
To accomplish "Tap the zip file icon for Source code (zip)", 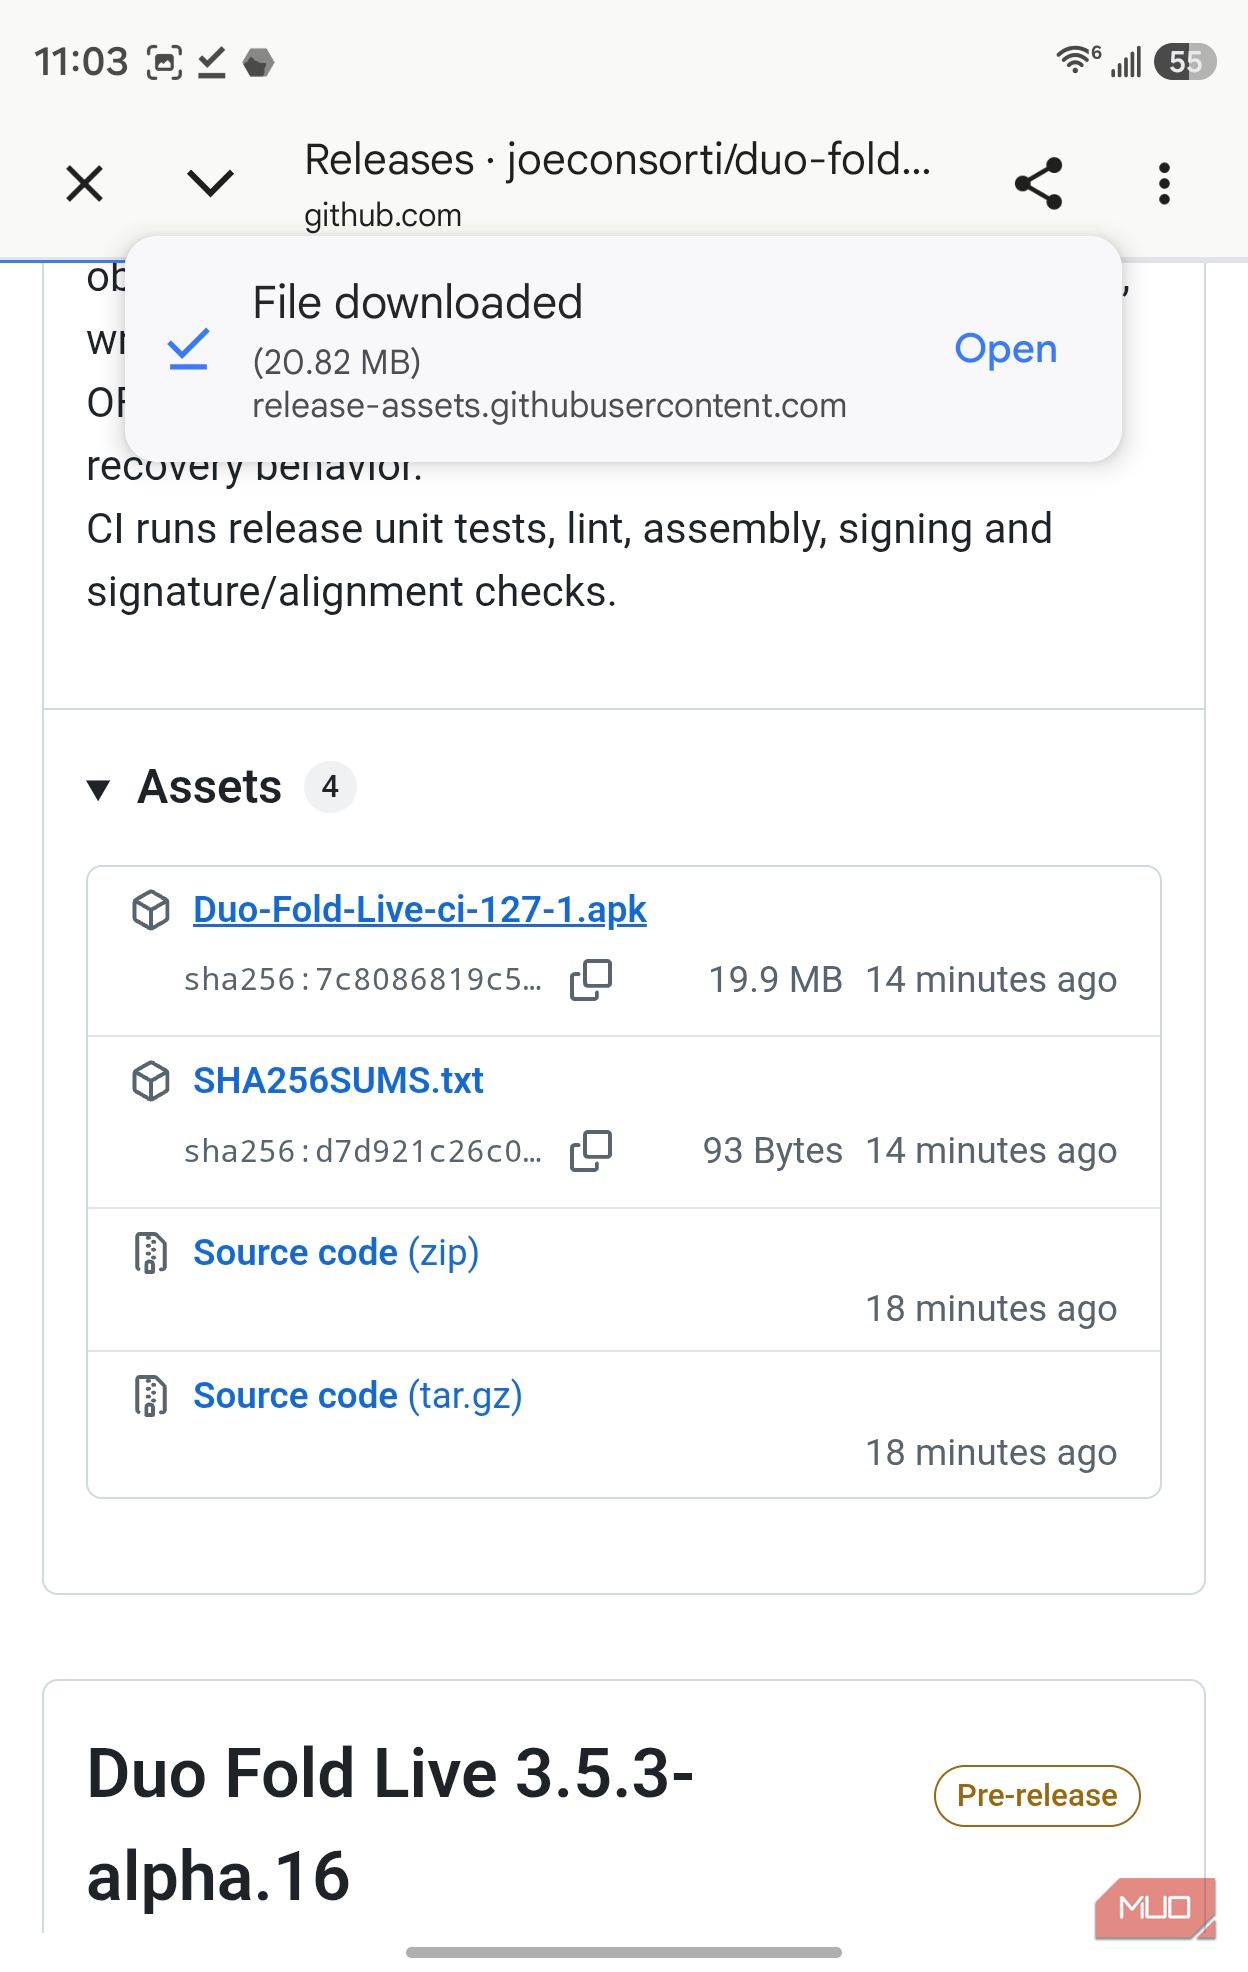I will (x=151, y=1253).
